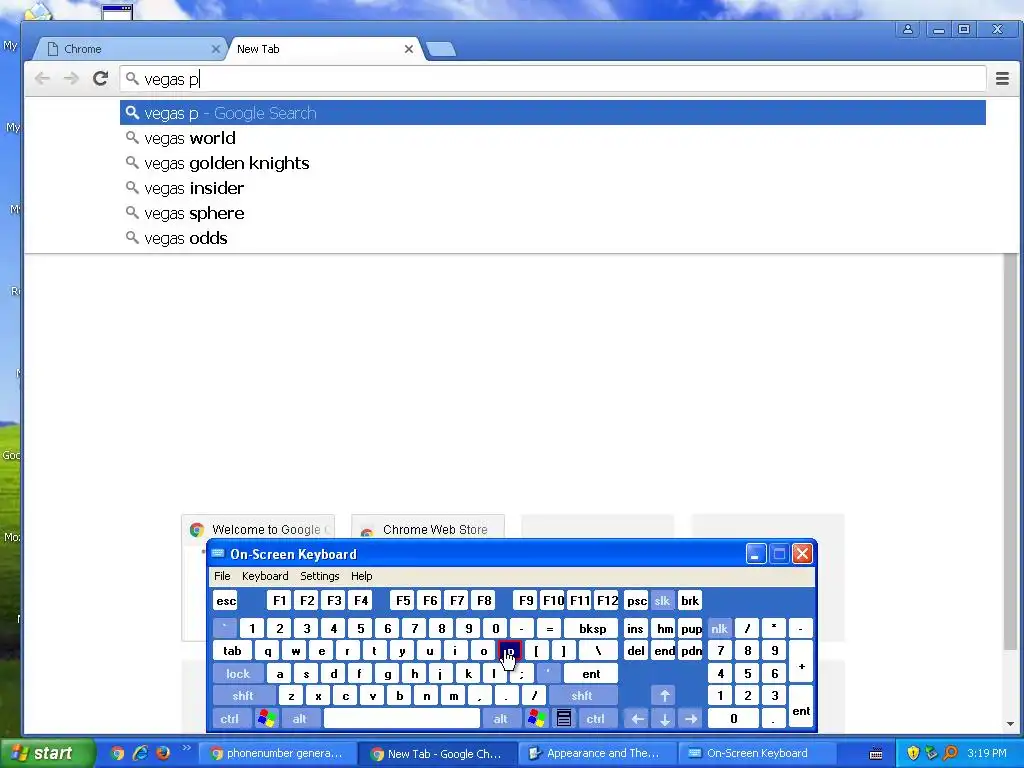Click the del key on the keyboard
The image size is (1024, 768).
tap(635, 651)
